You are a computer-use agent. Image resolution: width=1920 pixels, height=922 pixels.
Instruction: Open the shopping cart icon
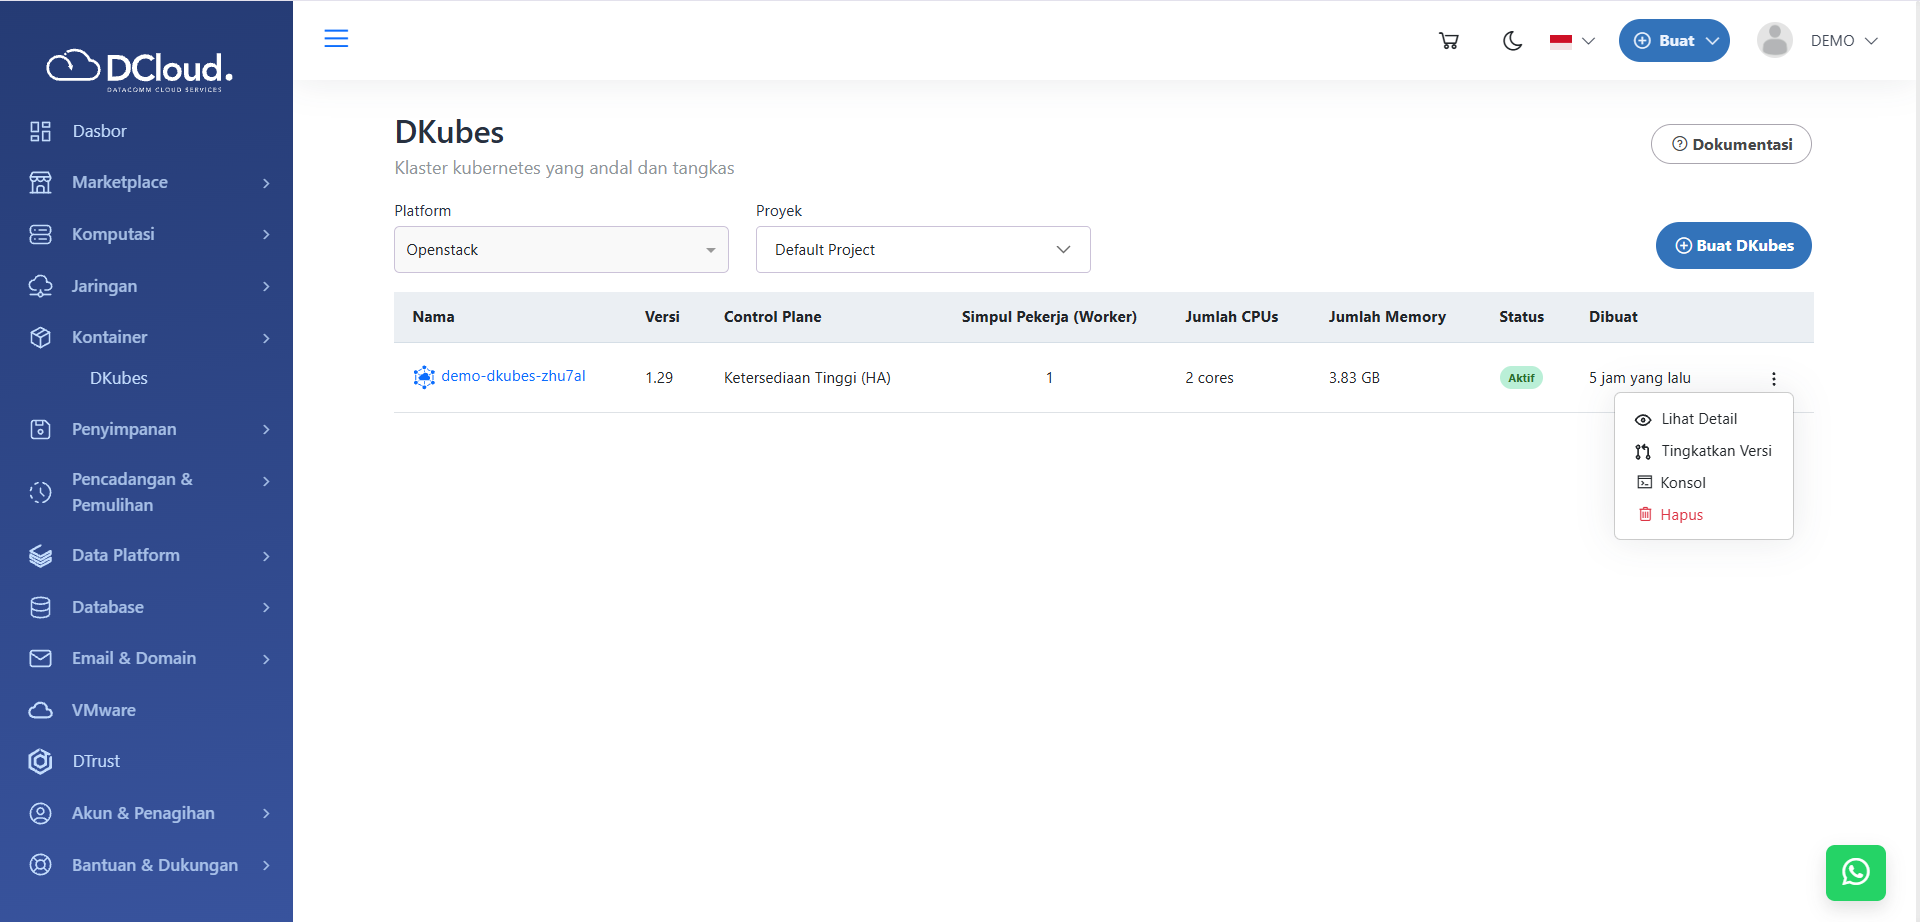coord(1448,41)
